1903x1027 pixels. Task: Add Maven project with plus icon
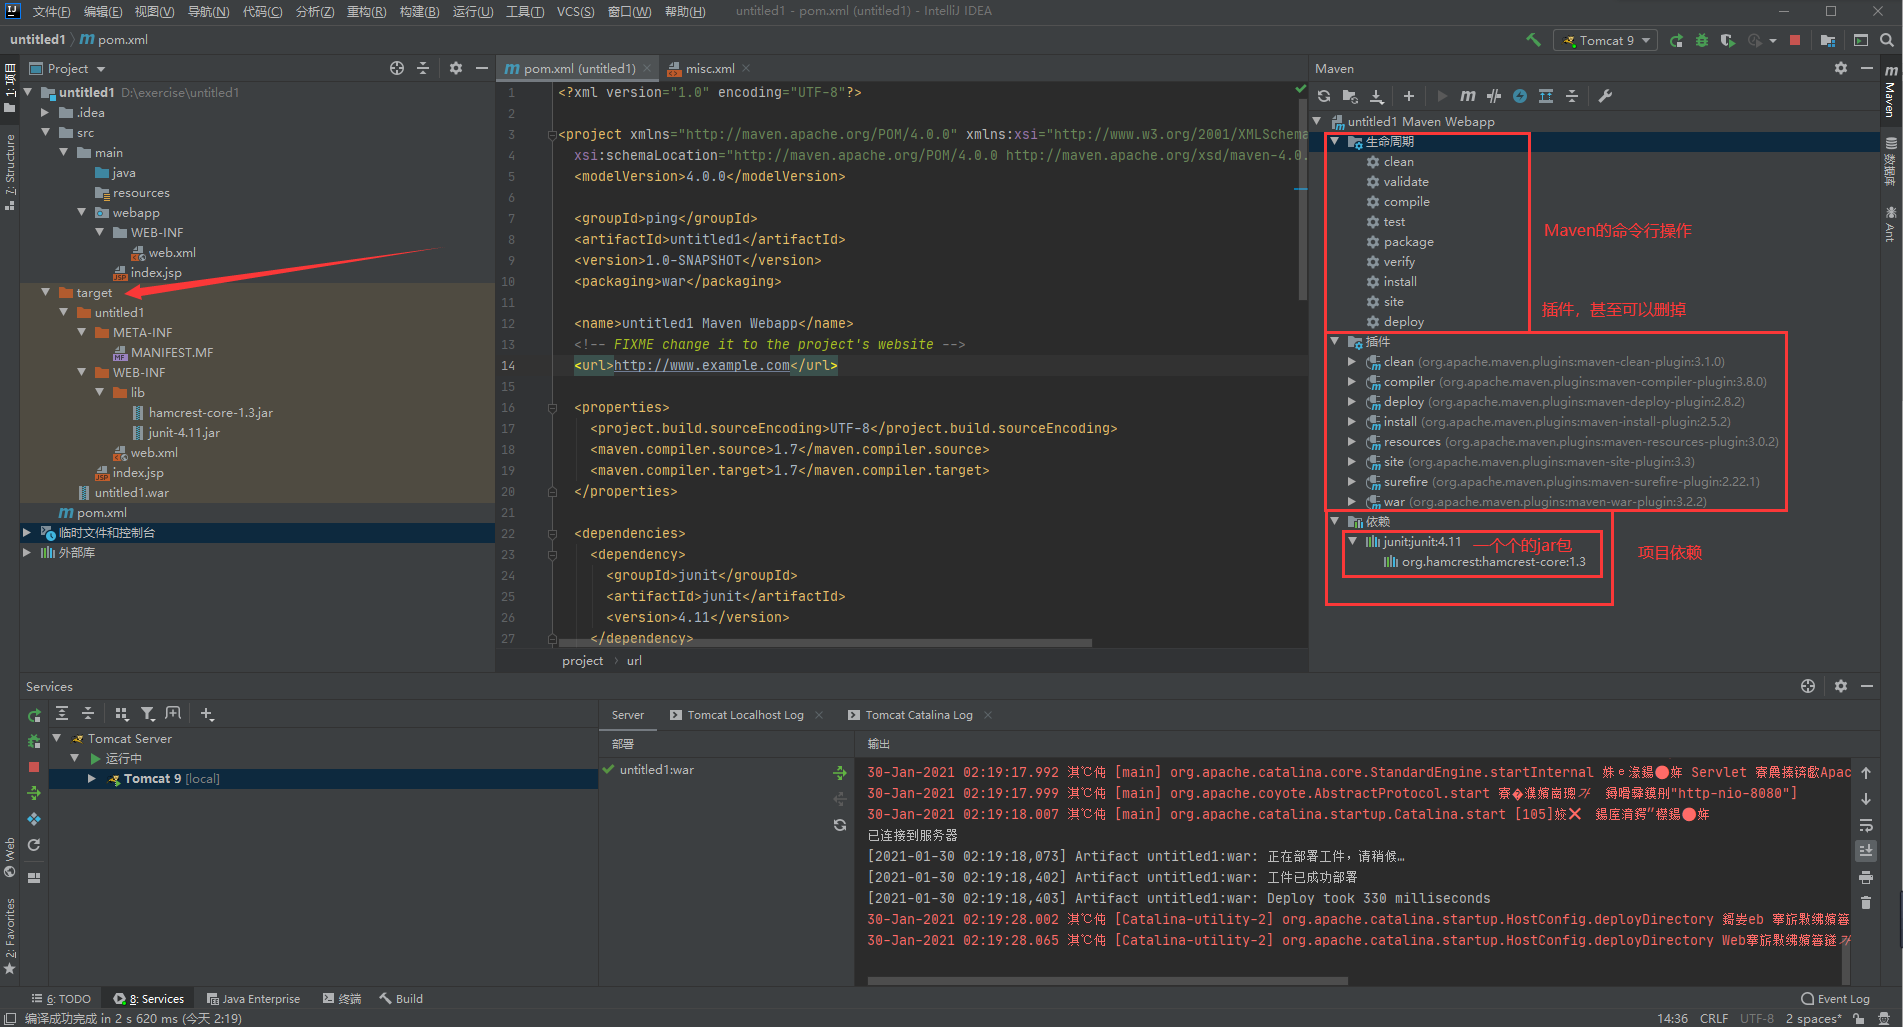tap(1408, 96)
